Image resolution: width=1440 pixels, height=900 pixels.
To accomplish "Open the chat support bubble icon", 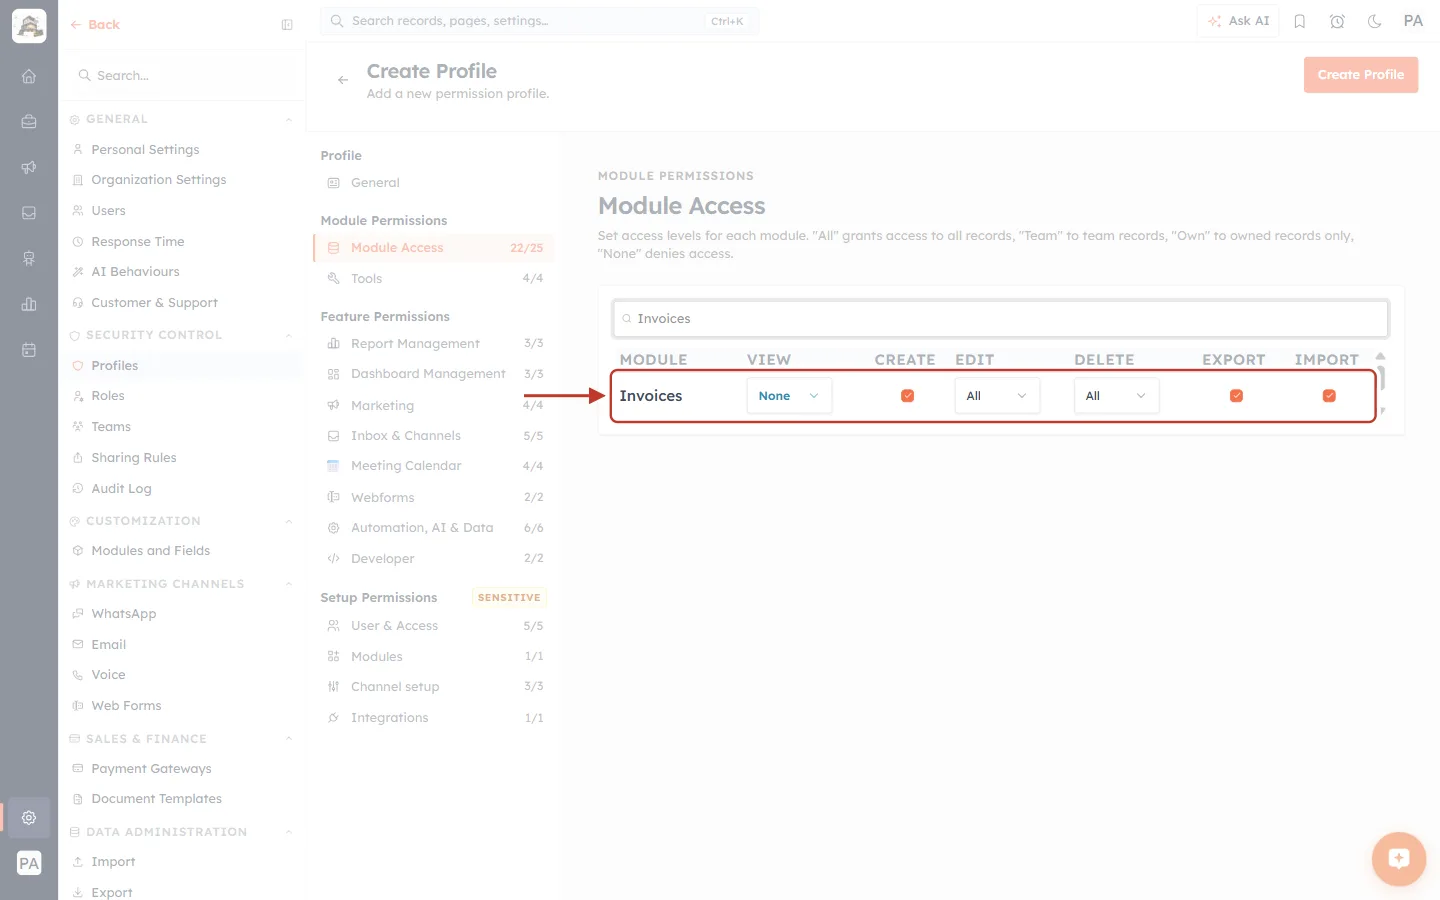I will point(1399,859).
